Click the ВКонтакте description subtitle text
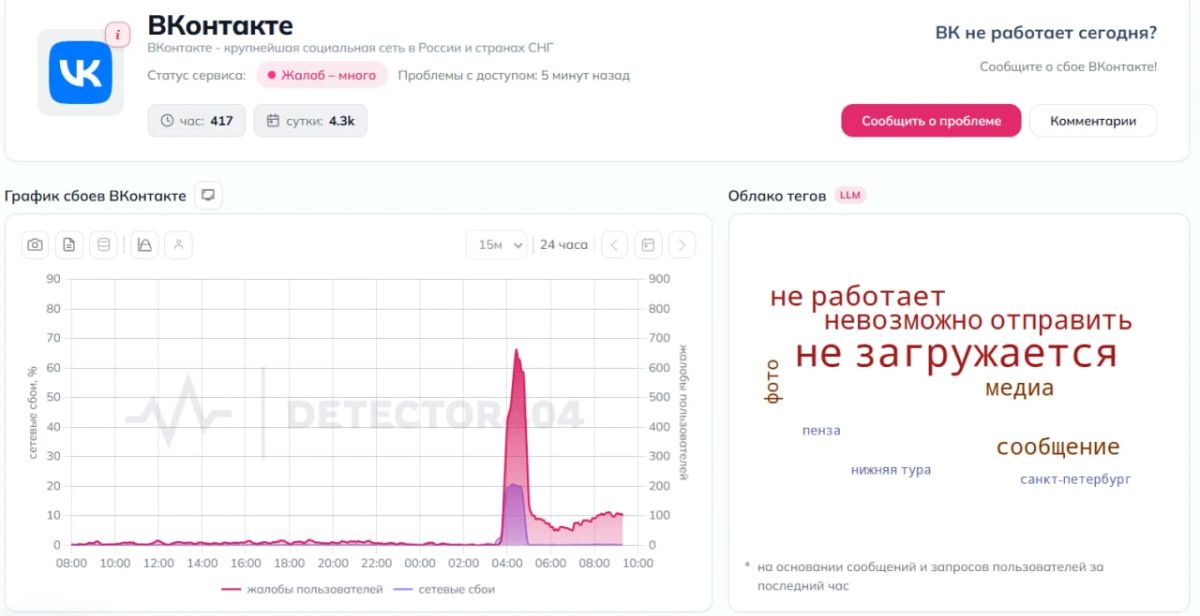 point(350,47)
